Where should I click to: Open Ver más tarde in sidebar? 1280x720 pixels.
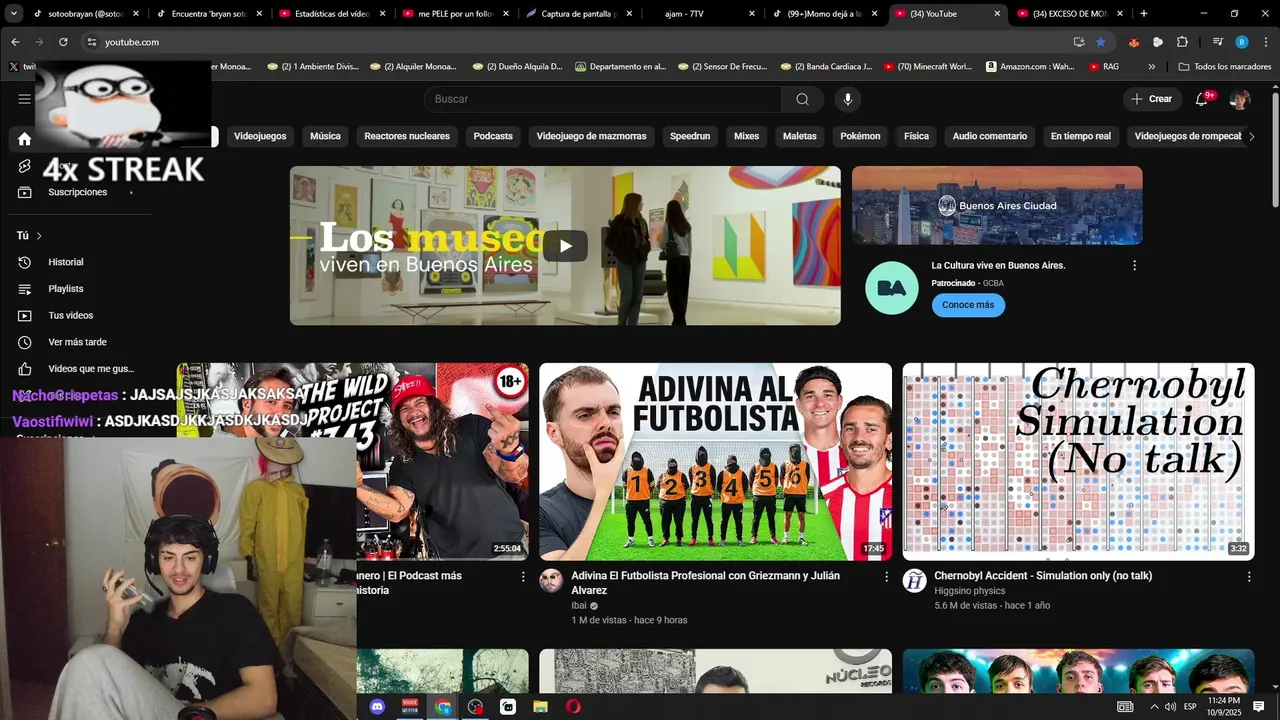77,342
